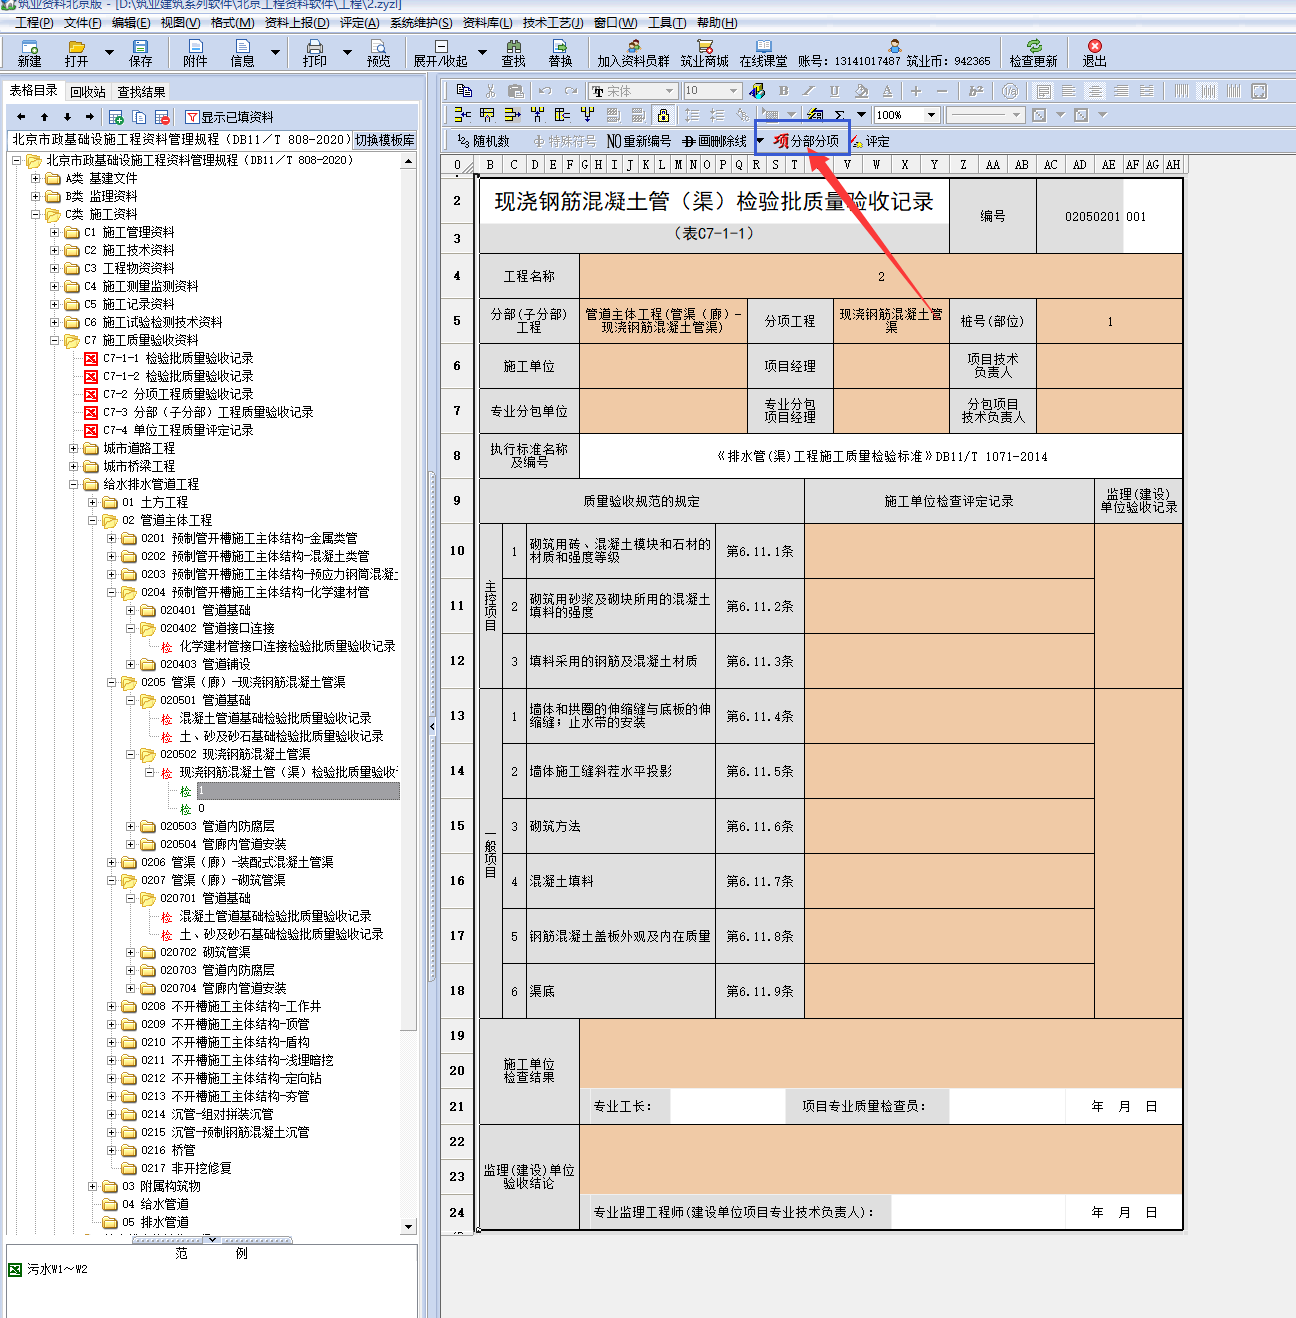Move item left with left arrow
The height and width of the screenshot is (1318, 1296).
[x=21, y=117]
